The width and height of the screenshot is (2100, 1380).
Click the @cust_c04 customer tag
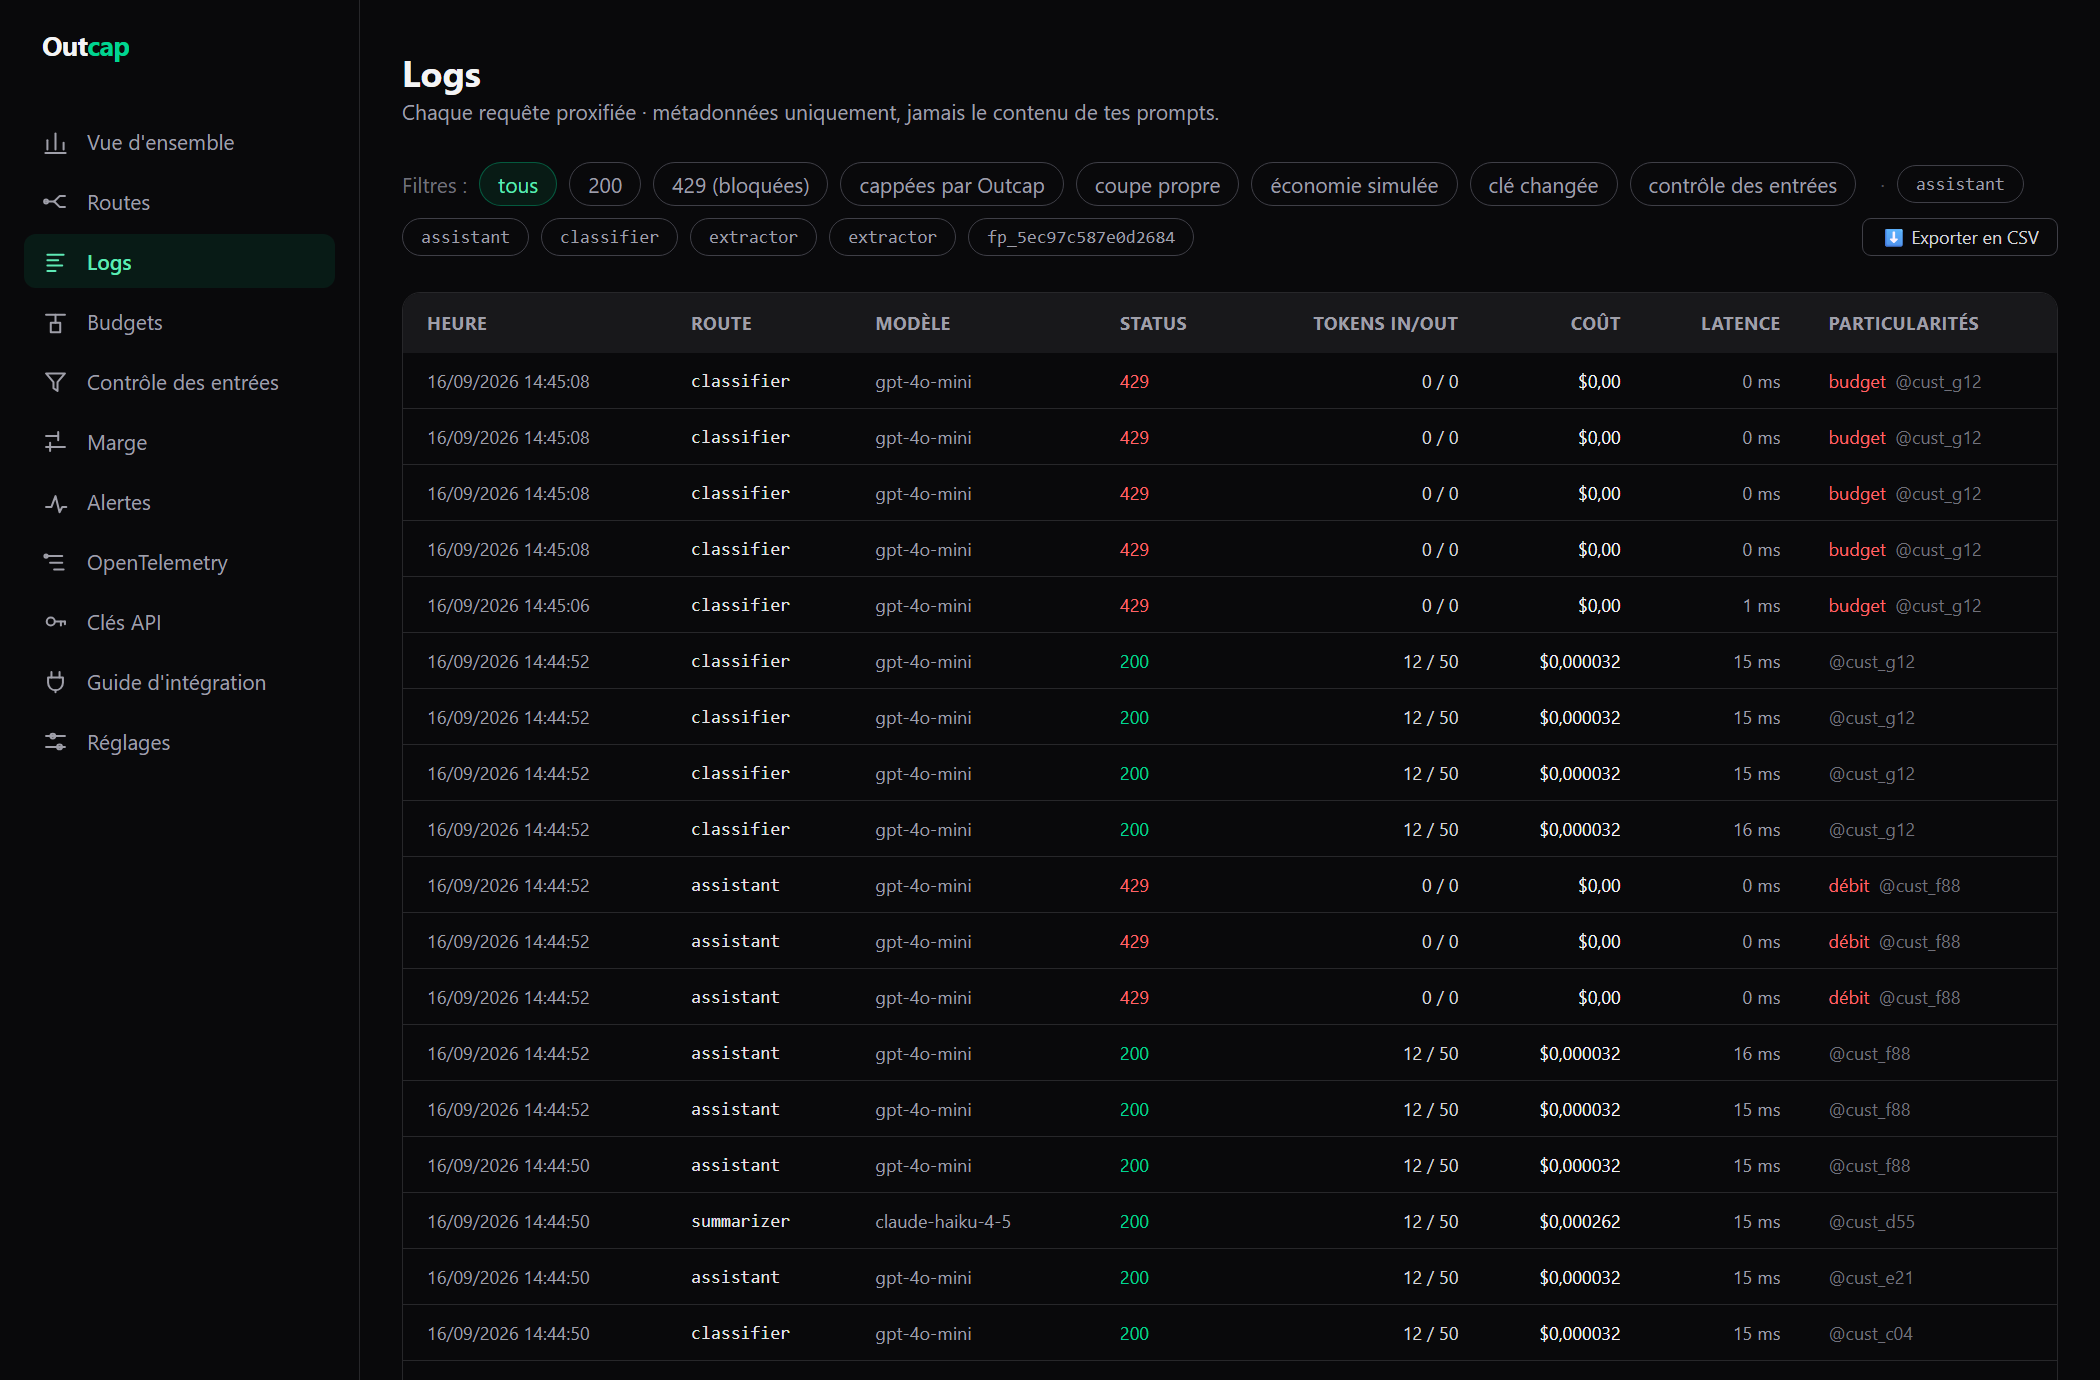pos(1870,1333)
